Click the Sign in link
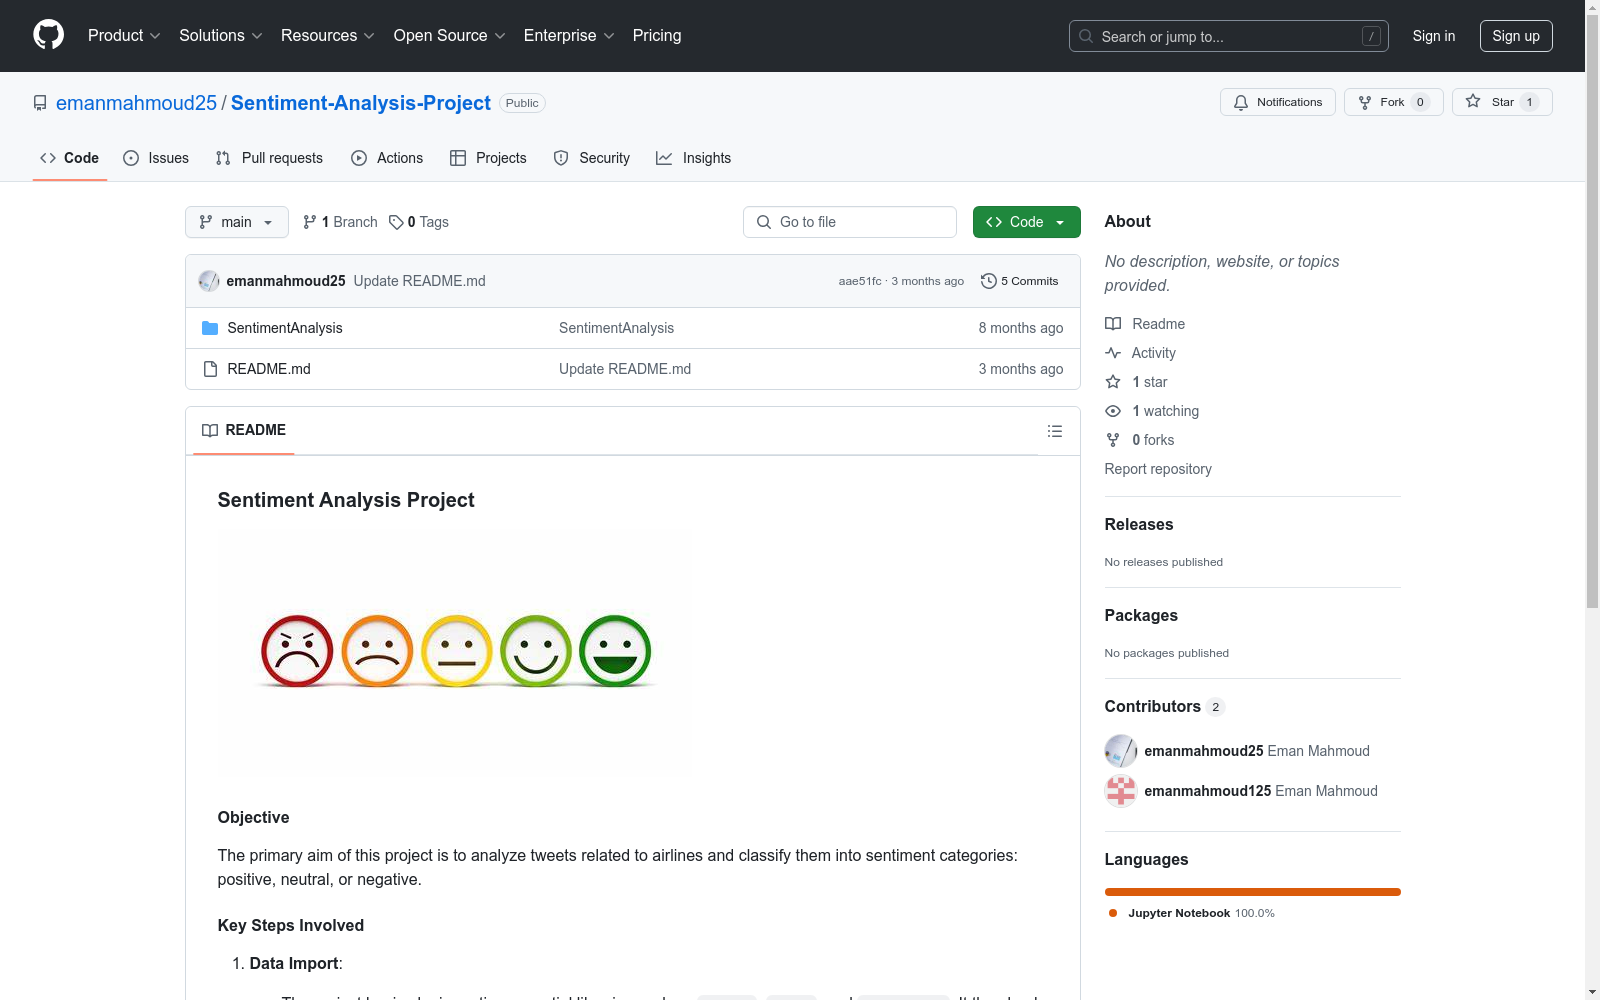This screenshot has height=1000, width=1600. click(1434, 36)
